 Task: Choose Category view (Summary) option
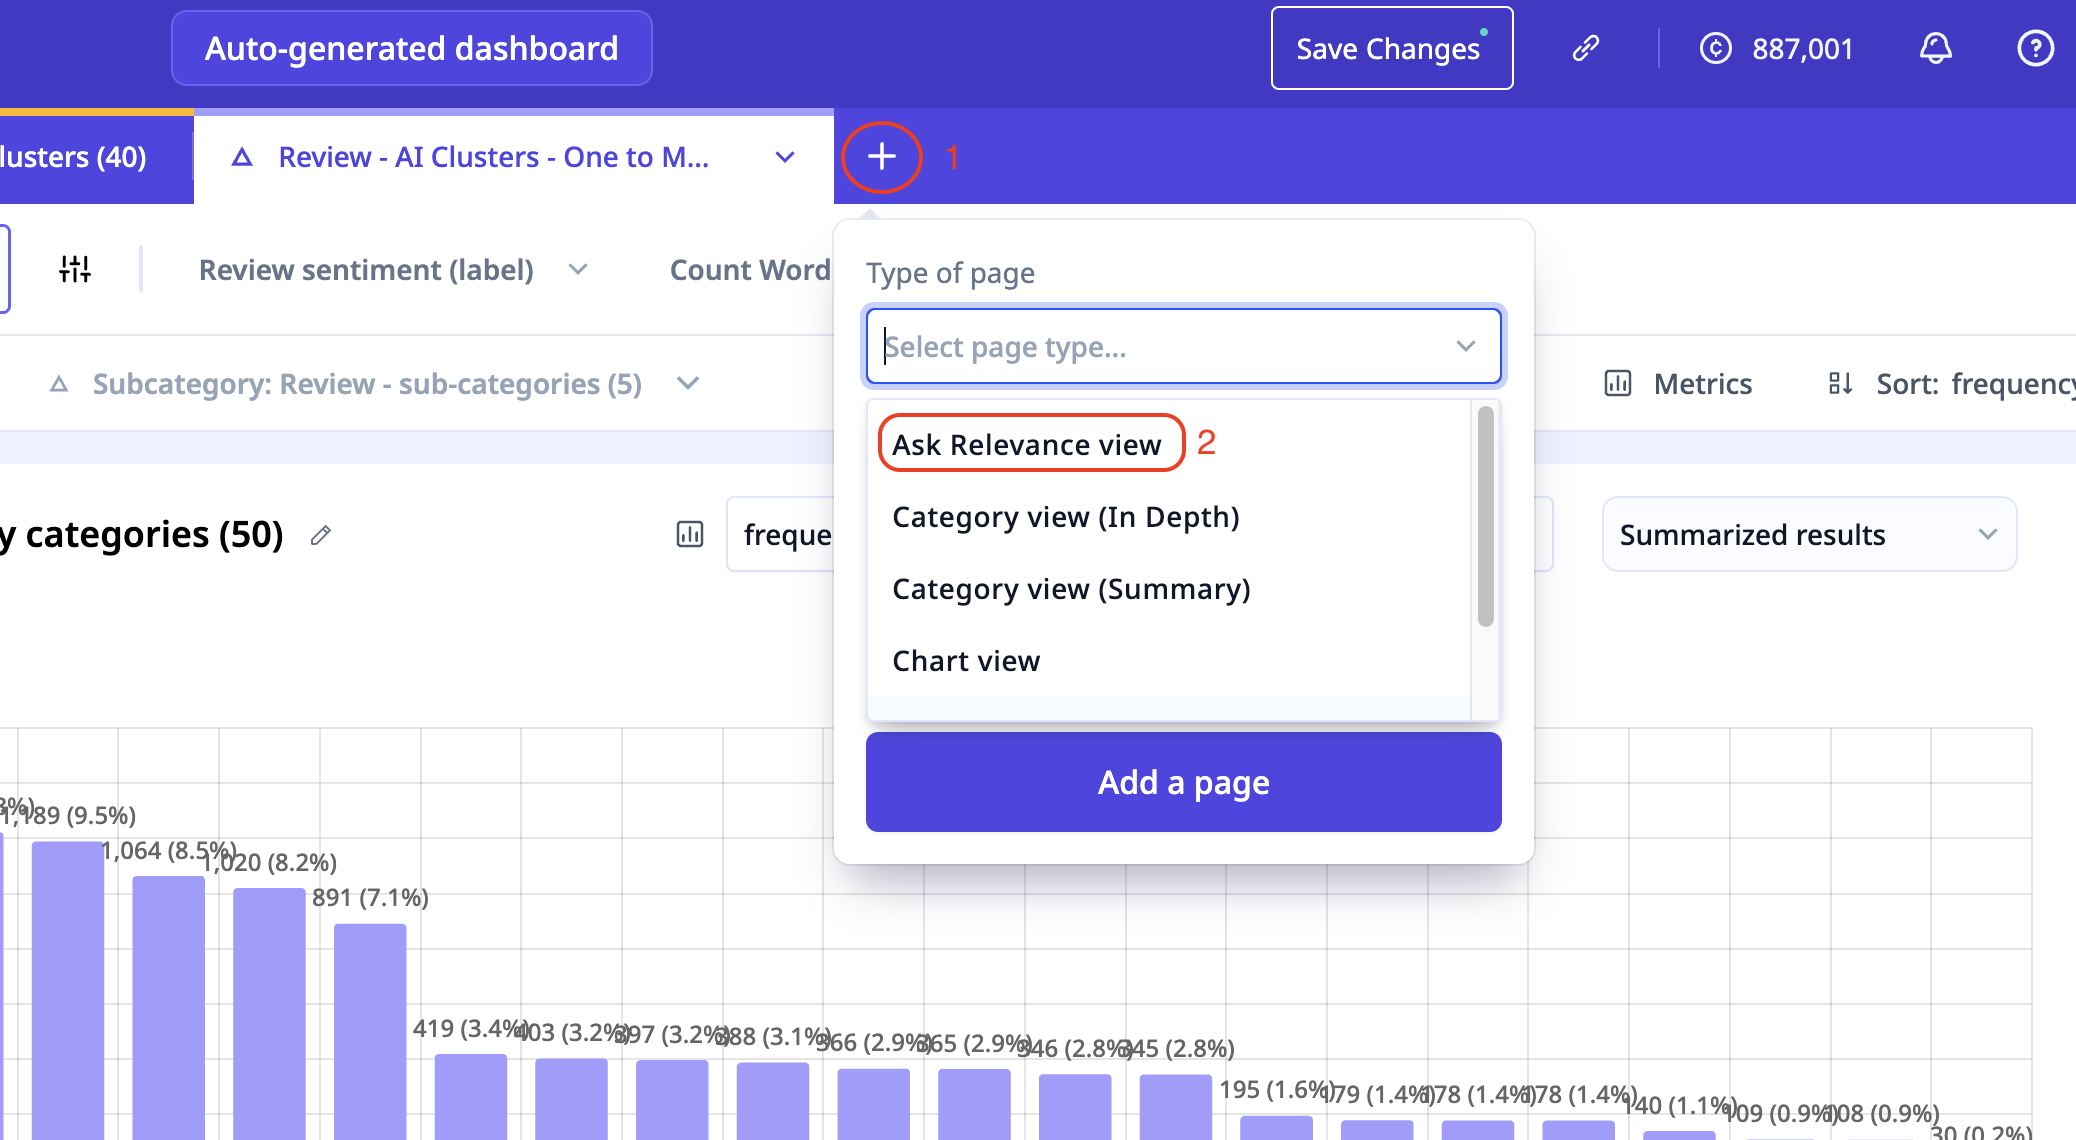click(1071, 589)
